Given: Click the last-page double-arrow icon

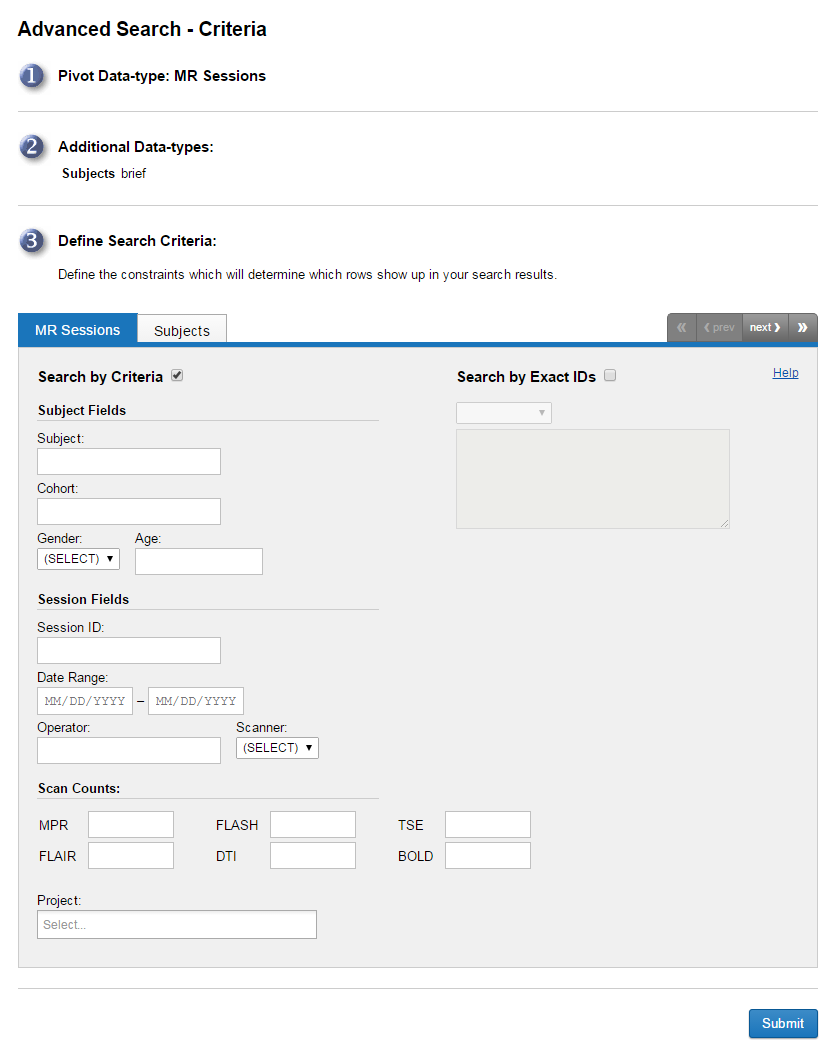Looking at the screenshot, I should 802,327.
